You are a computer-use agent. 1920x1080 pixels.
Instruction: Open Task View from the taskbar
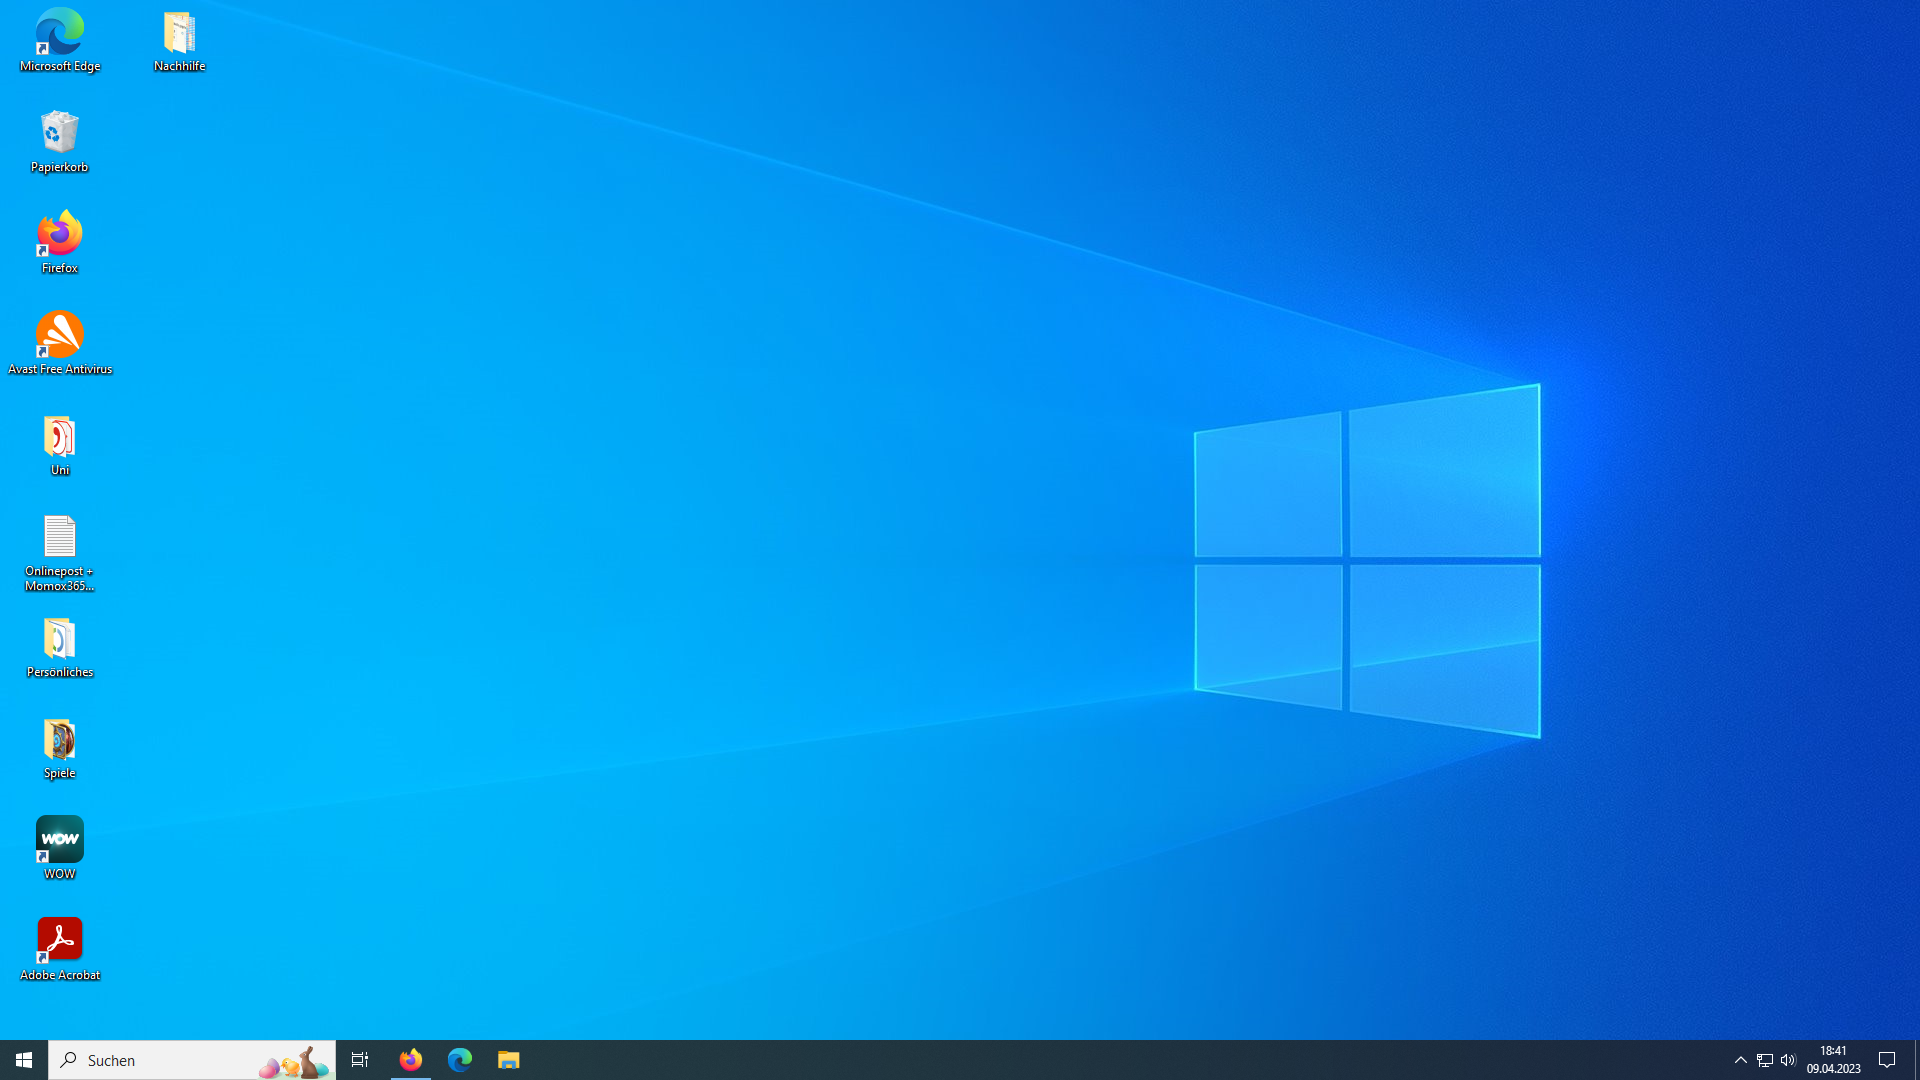pyautogui.click(x=360, y=1060)
